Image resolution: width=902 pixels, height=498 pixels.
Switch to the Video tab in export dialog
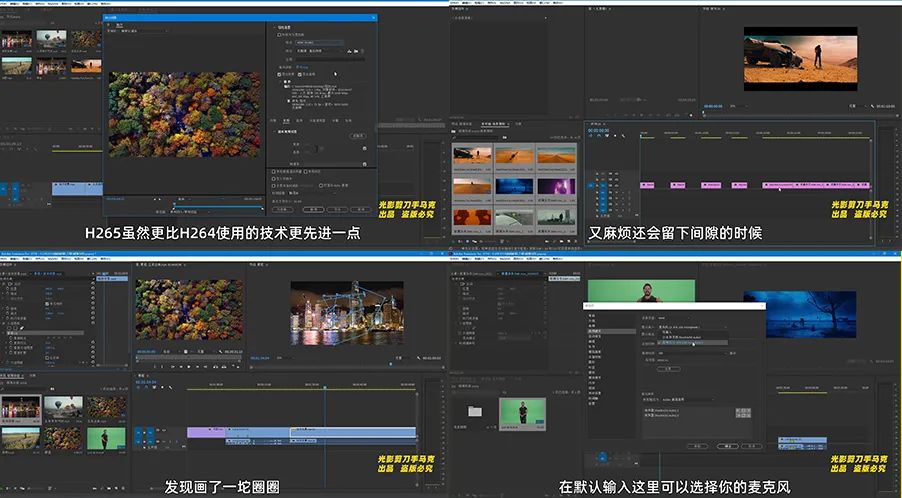[x=287, y=120]
